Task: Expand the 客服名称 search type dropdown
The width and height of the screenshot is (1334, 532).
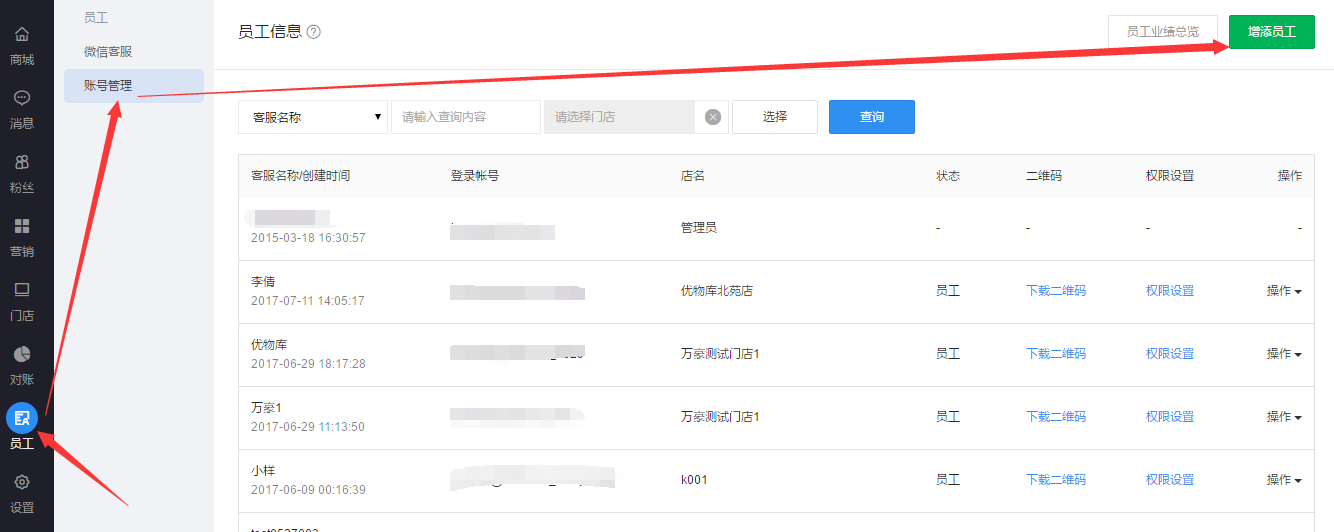Action: [x=313, y=117]
